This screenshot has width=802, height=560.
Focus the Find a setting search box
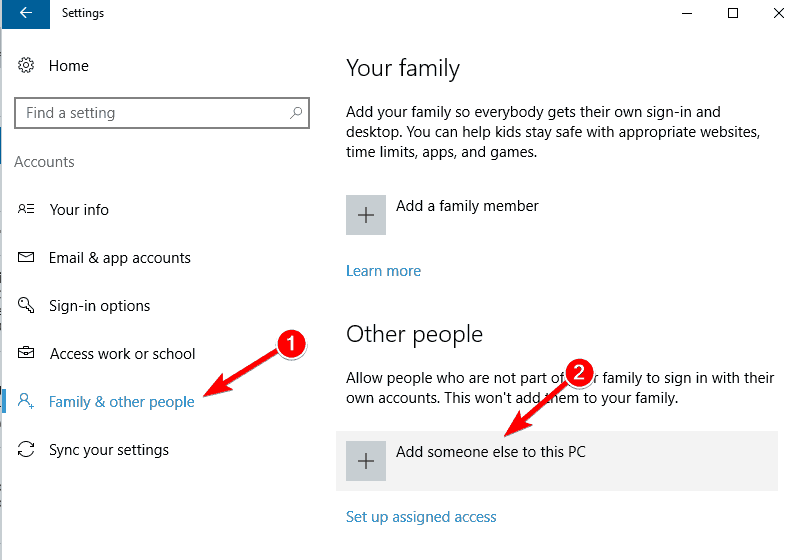click(150, 113)
